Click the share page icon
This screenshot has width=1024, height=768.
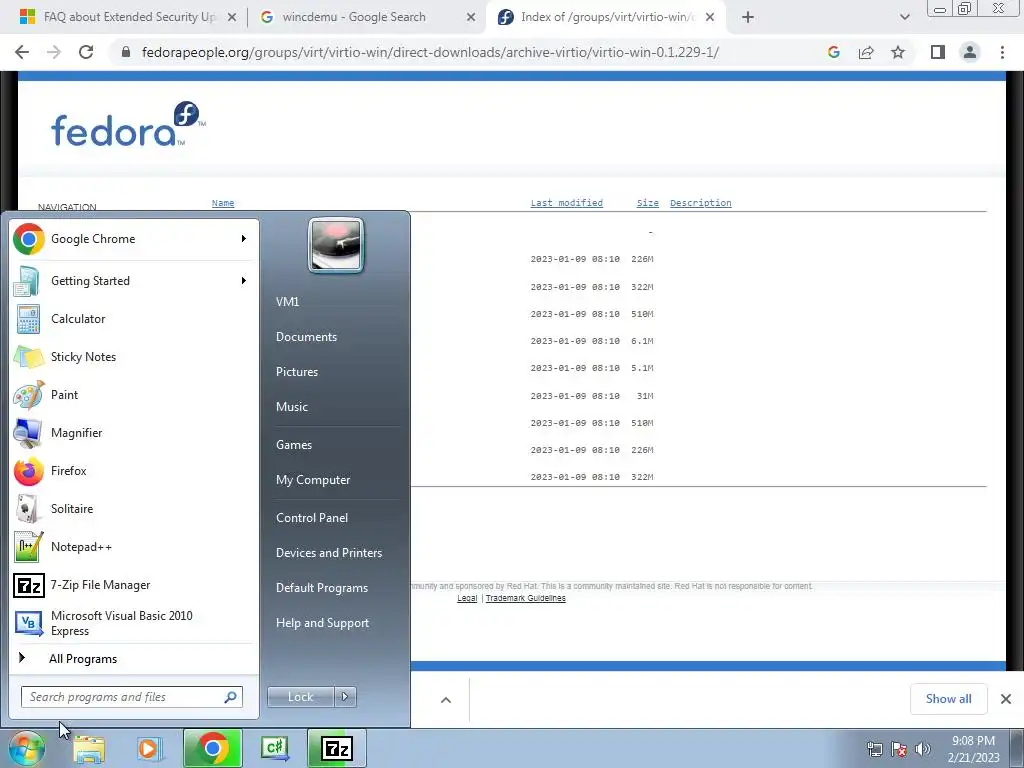[866, 52]
